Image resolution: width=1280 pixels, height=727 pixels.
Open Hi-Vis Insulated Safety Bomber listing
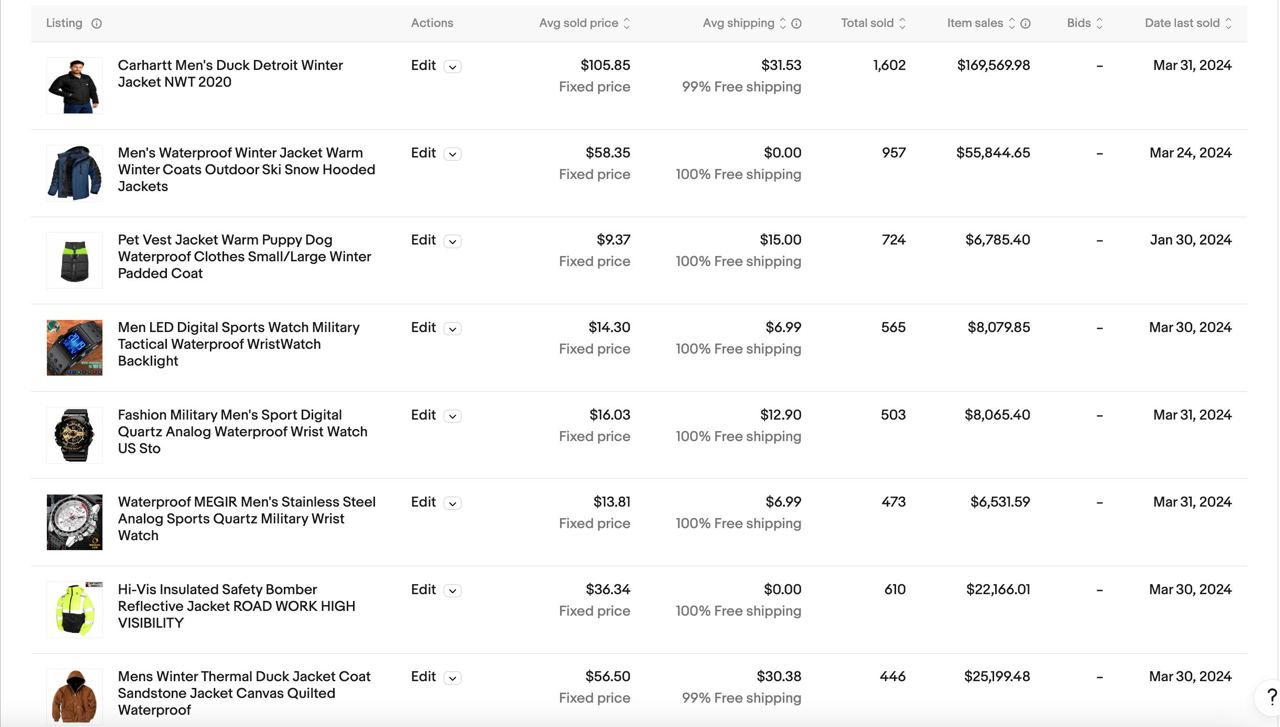tap(236, 606)
